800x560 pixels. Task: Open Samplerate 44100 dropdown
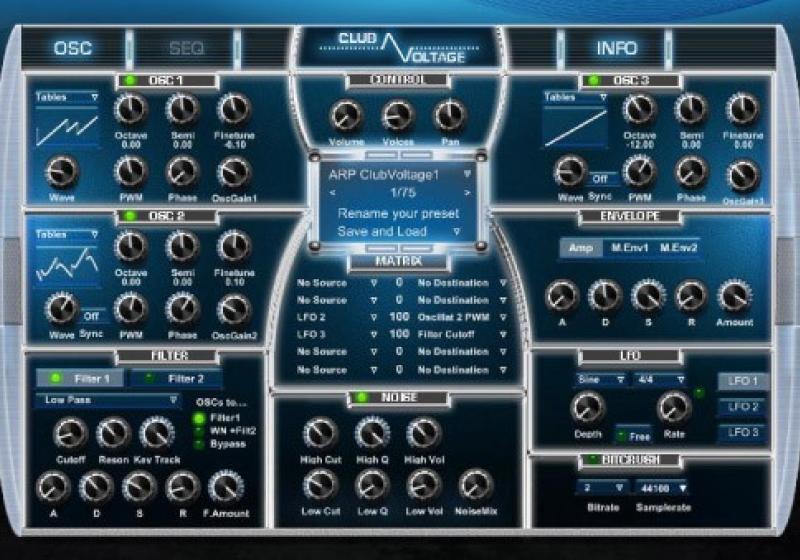pos(662,488)
